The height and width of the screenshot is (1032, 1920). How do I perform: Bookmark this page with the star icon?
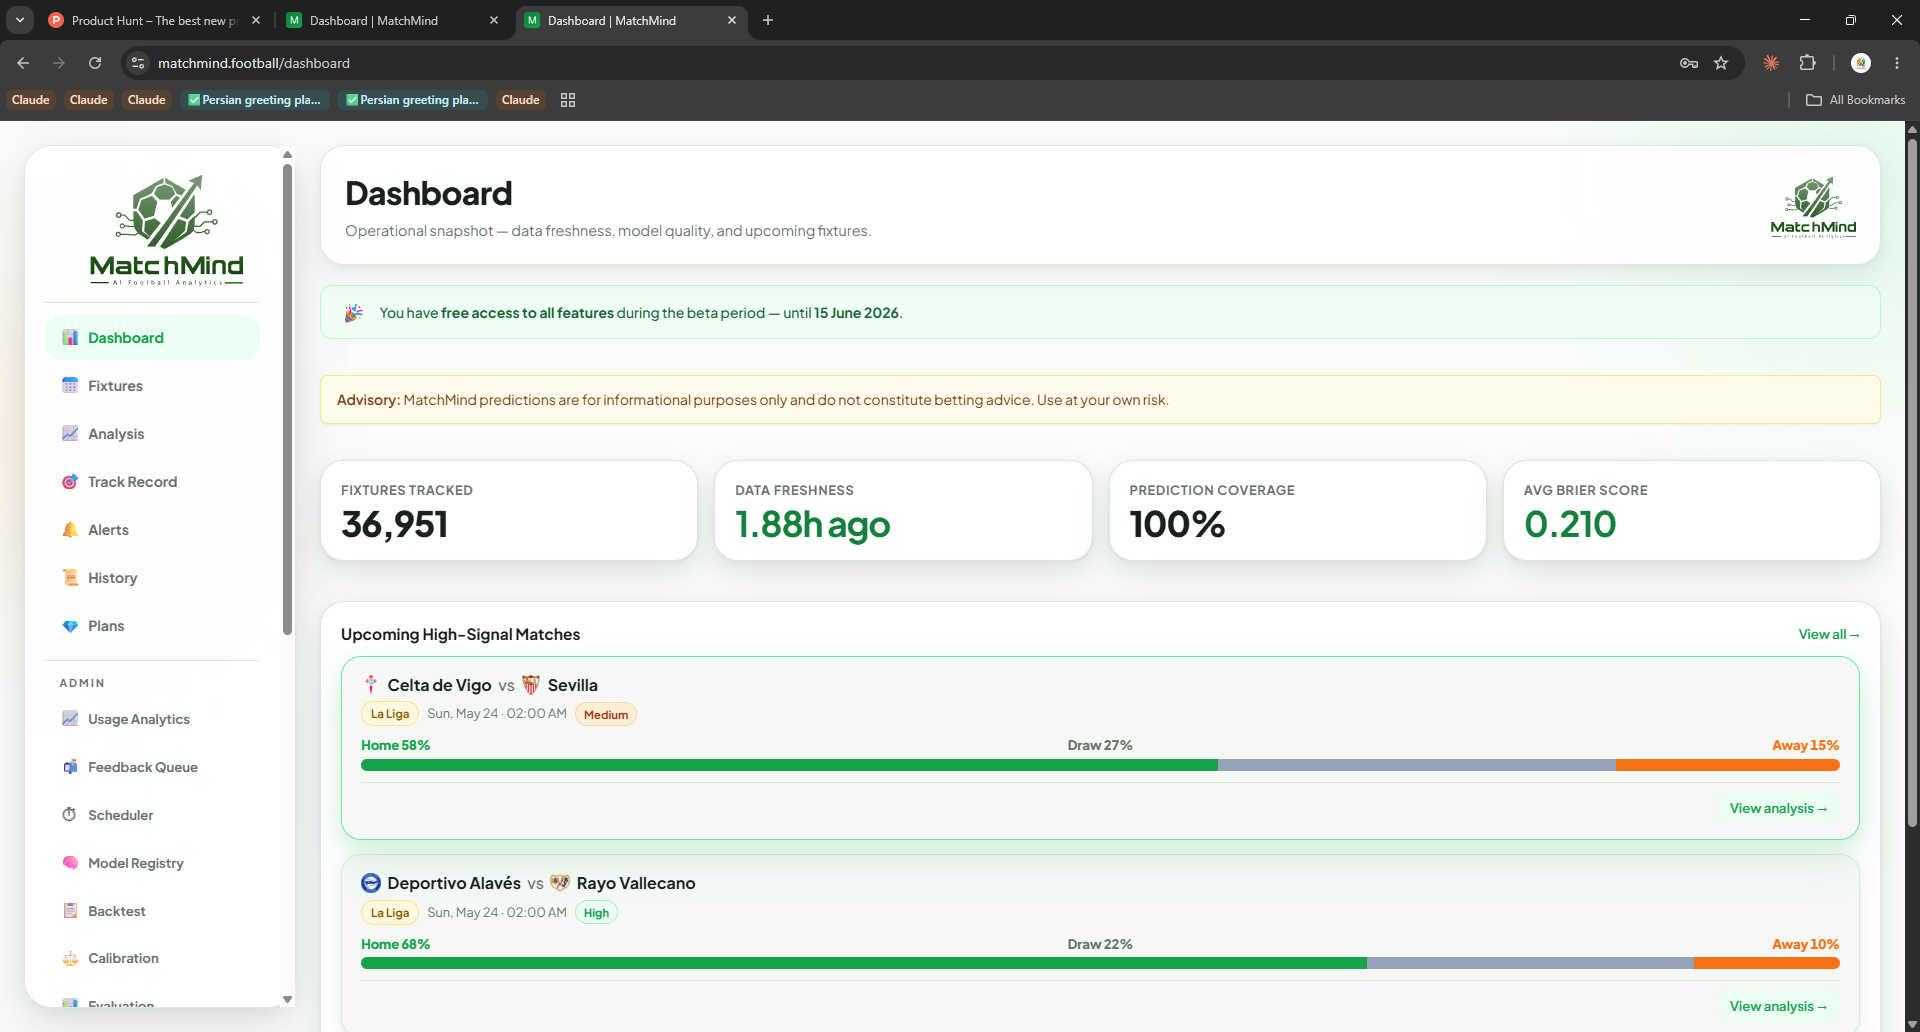click(1721, 63)
